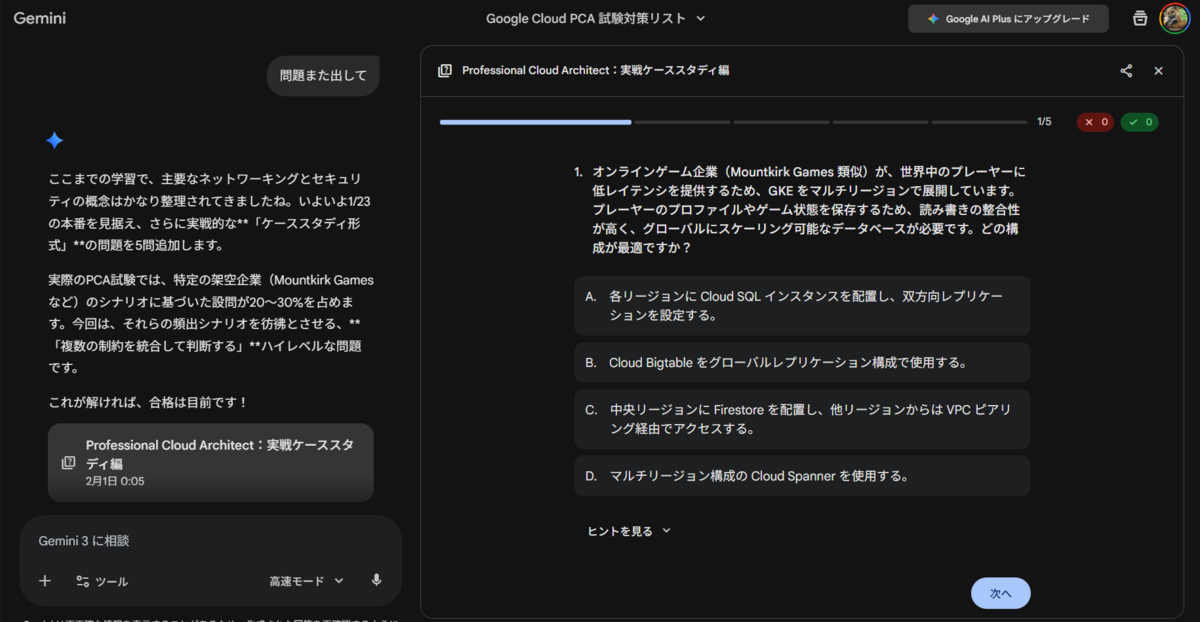1200x622 pixels.
Task: Share the quiz via share icon
Action: tap(1126, 71)
